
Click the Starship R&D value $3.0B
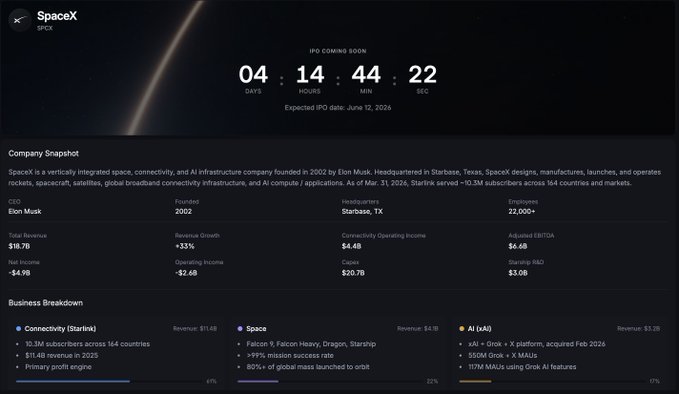(x=518, y=273)
